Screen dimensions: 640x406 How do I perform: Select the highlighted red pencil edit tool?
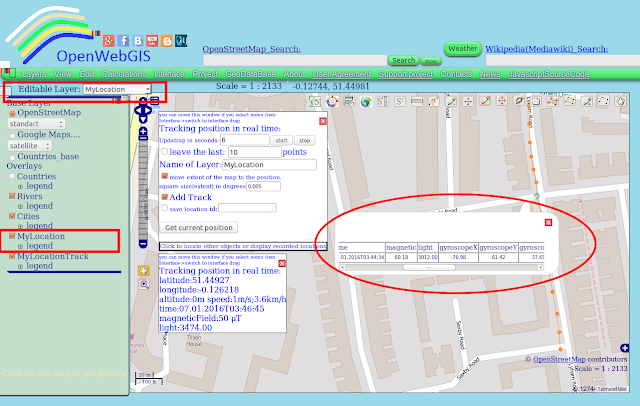[x=485, y=101]
